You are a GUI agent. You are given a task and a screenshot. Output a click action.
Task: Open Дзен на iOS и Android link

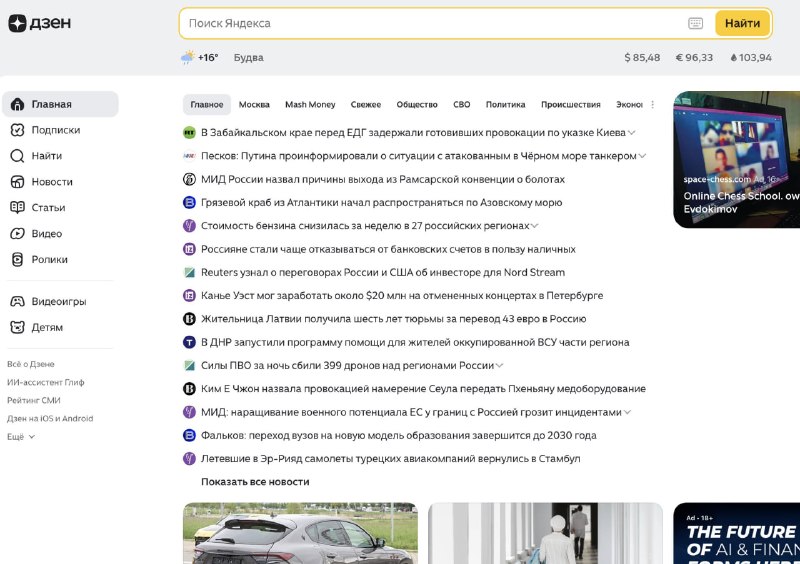(x=50, y=419)
